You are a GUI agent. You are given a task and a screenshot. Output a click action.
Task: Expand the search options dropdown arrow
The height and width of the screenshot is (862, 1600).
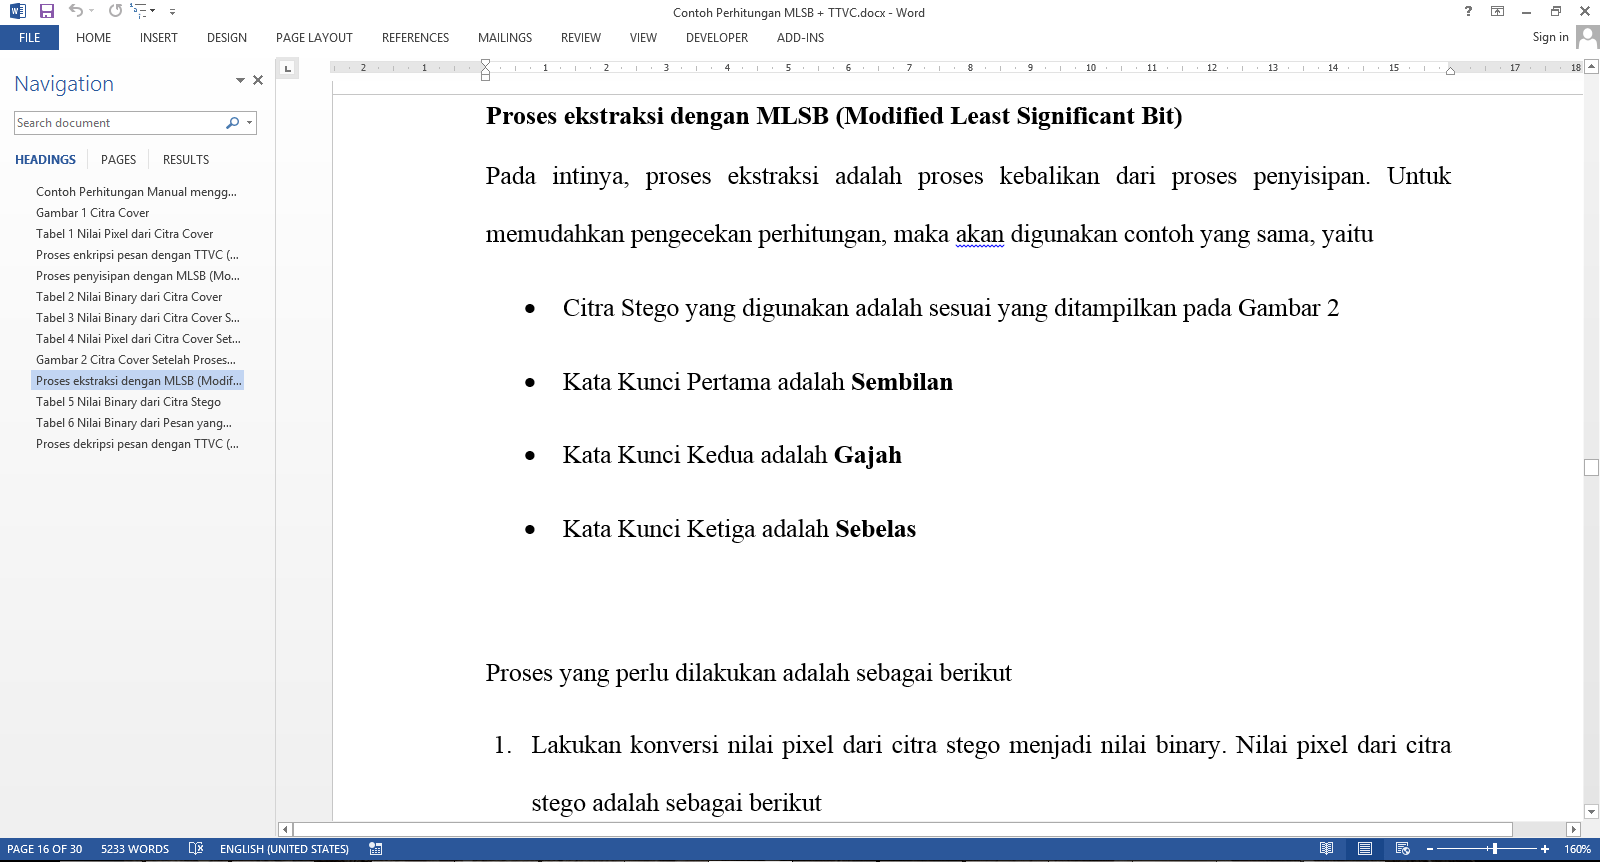[x=249, y=123]
